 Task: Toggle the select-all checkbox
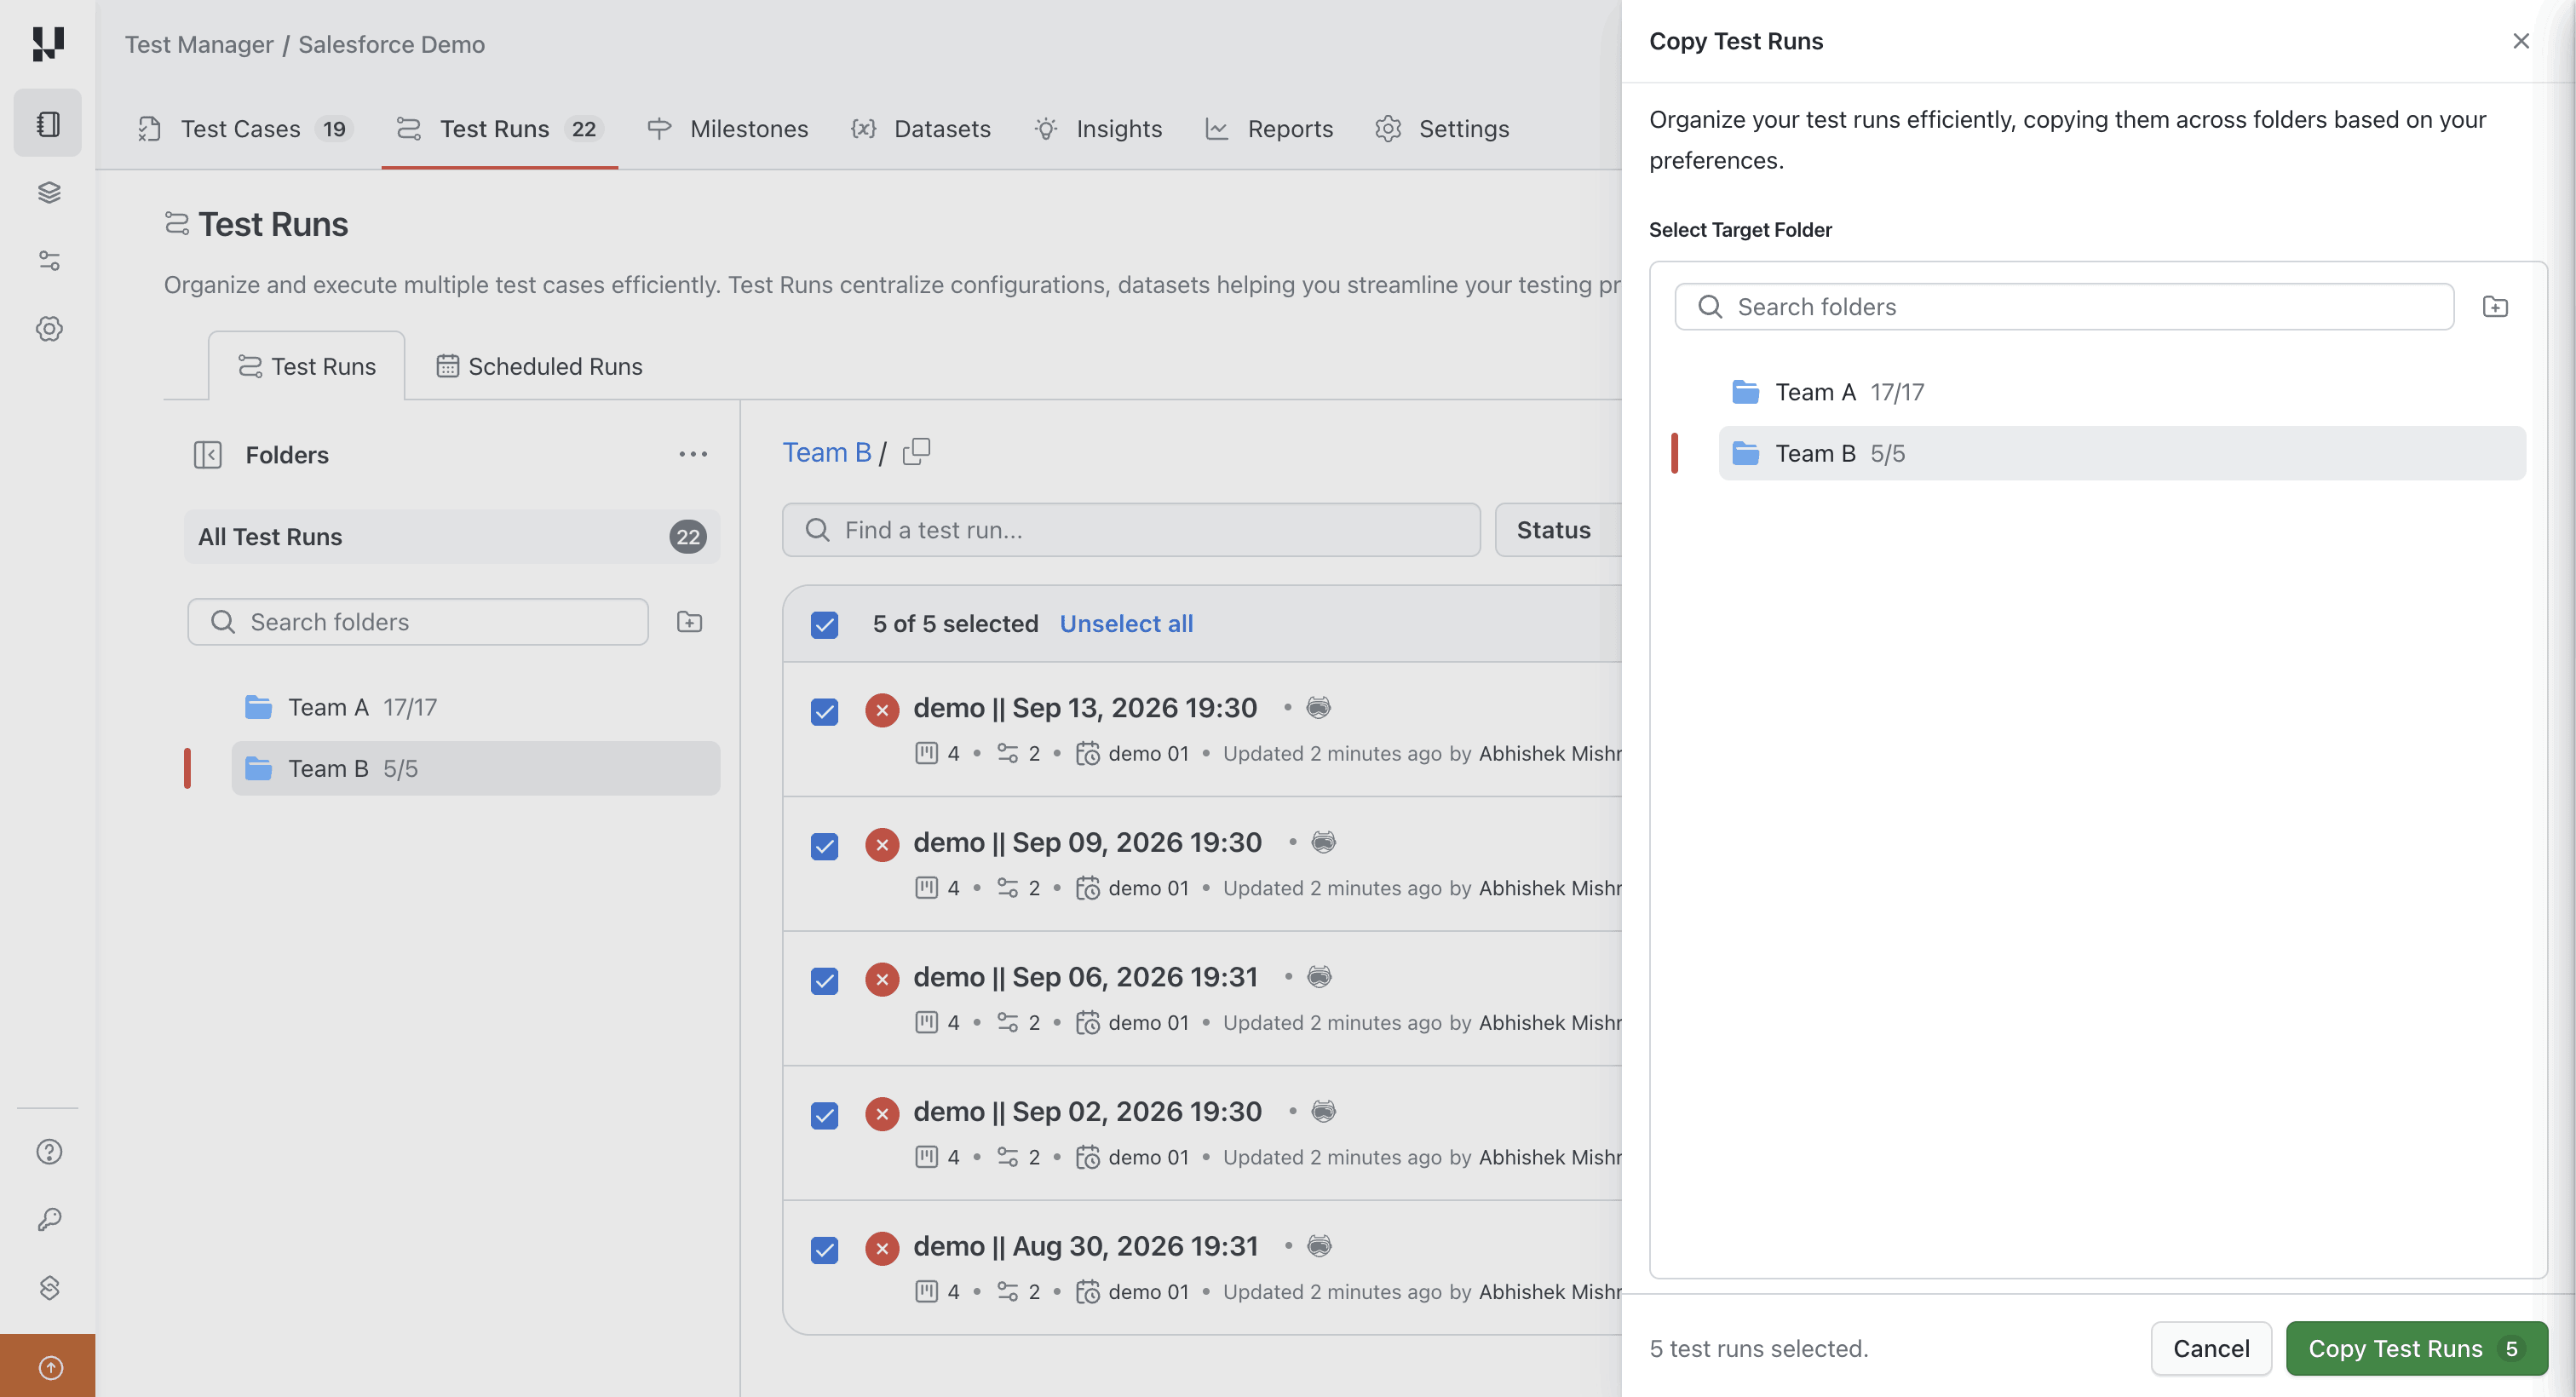pyautogui.click(x=824, y=625)
